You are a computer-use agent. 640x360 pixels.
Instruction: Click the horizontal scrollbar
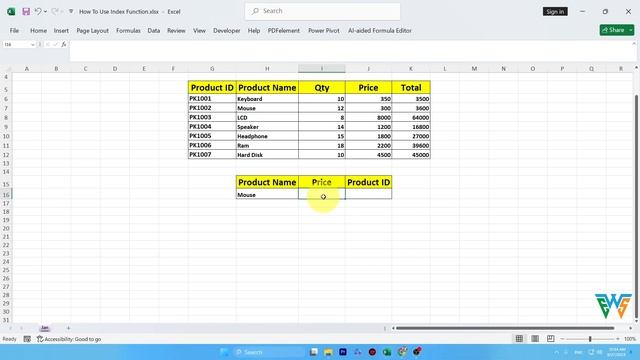click(x=505, y=328)
